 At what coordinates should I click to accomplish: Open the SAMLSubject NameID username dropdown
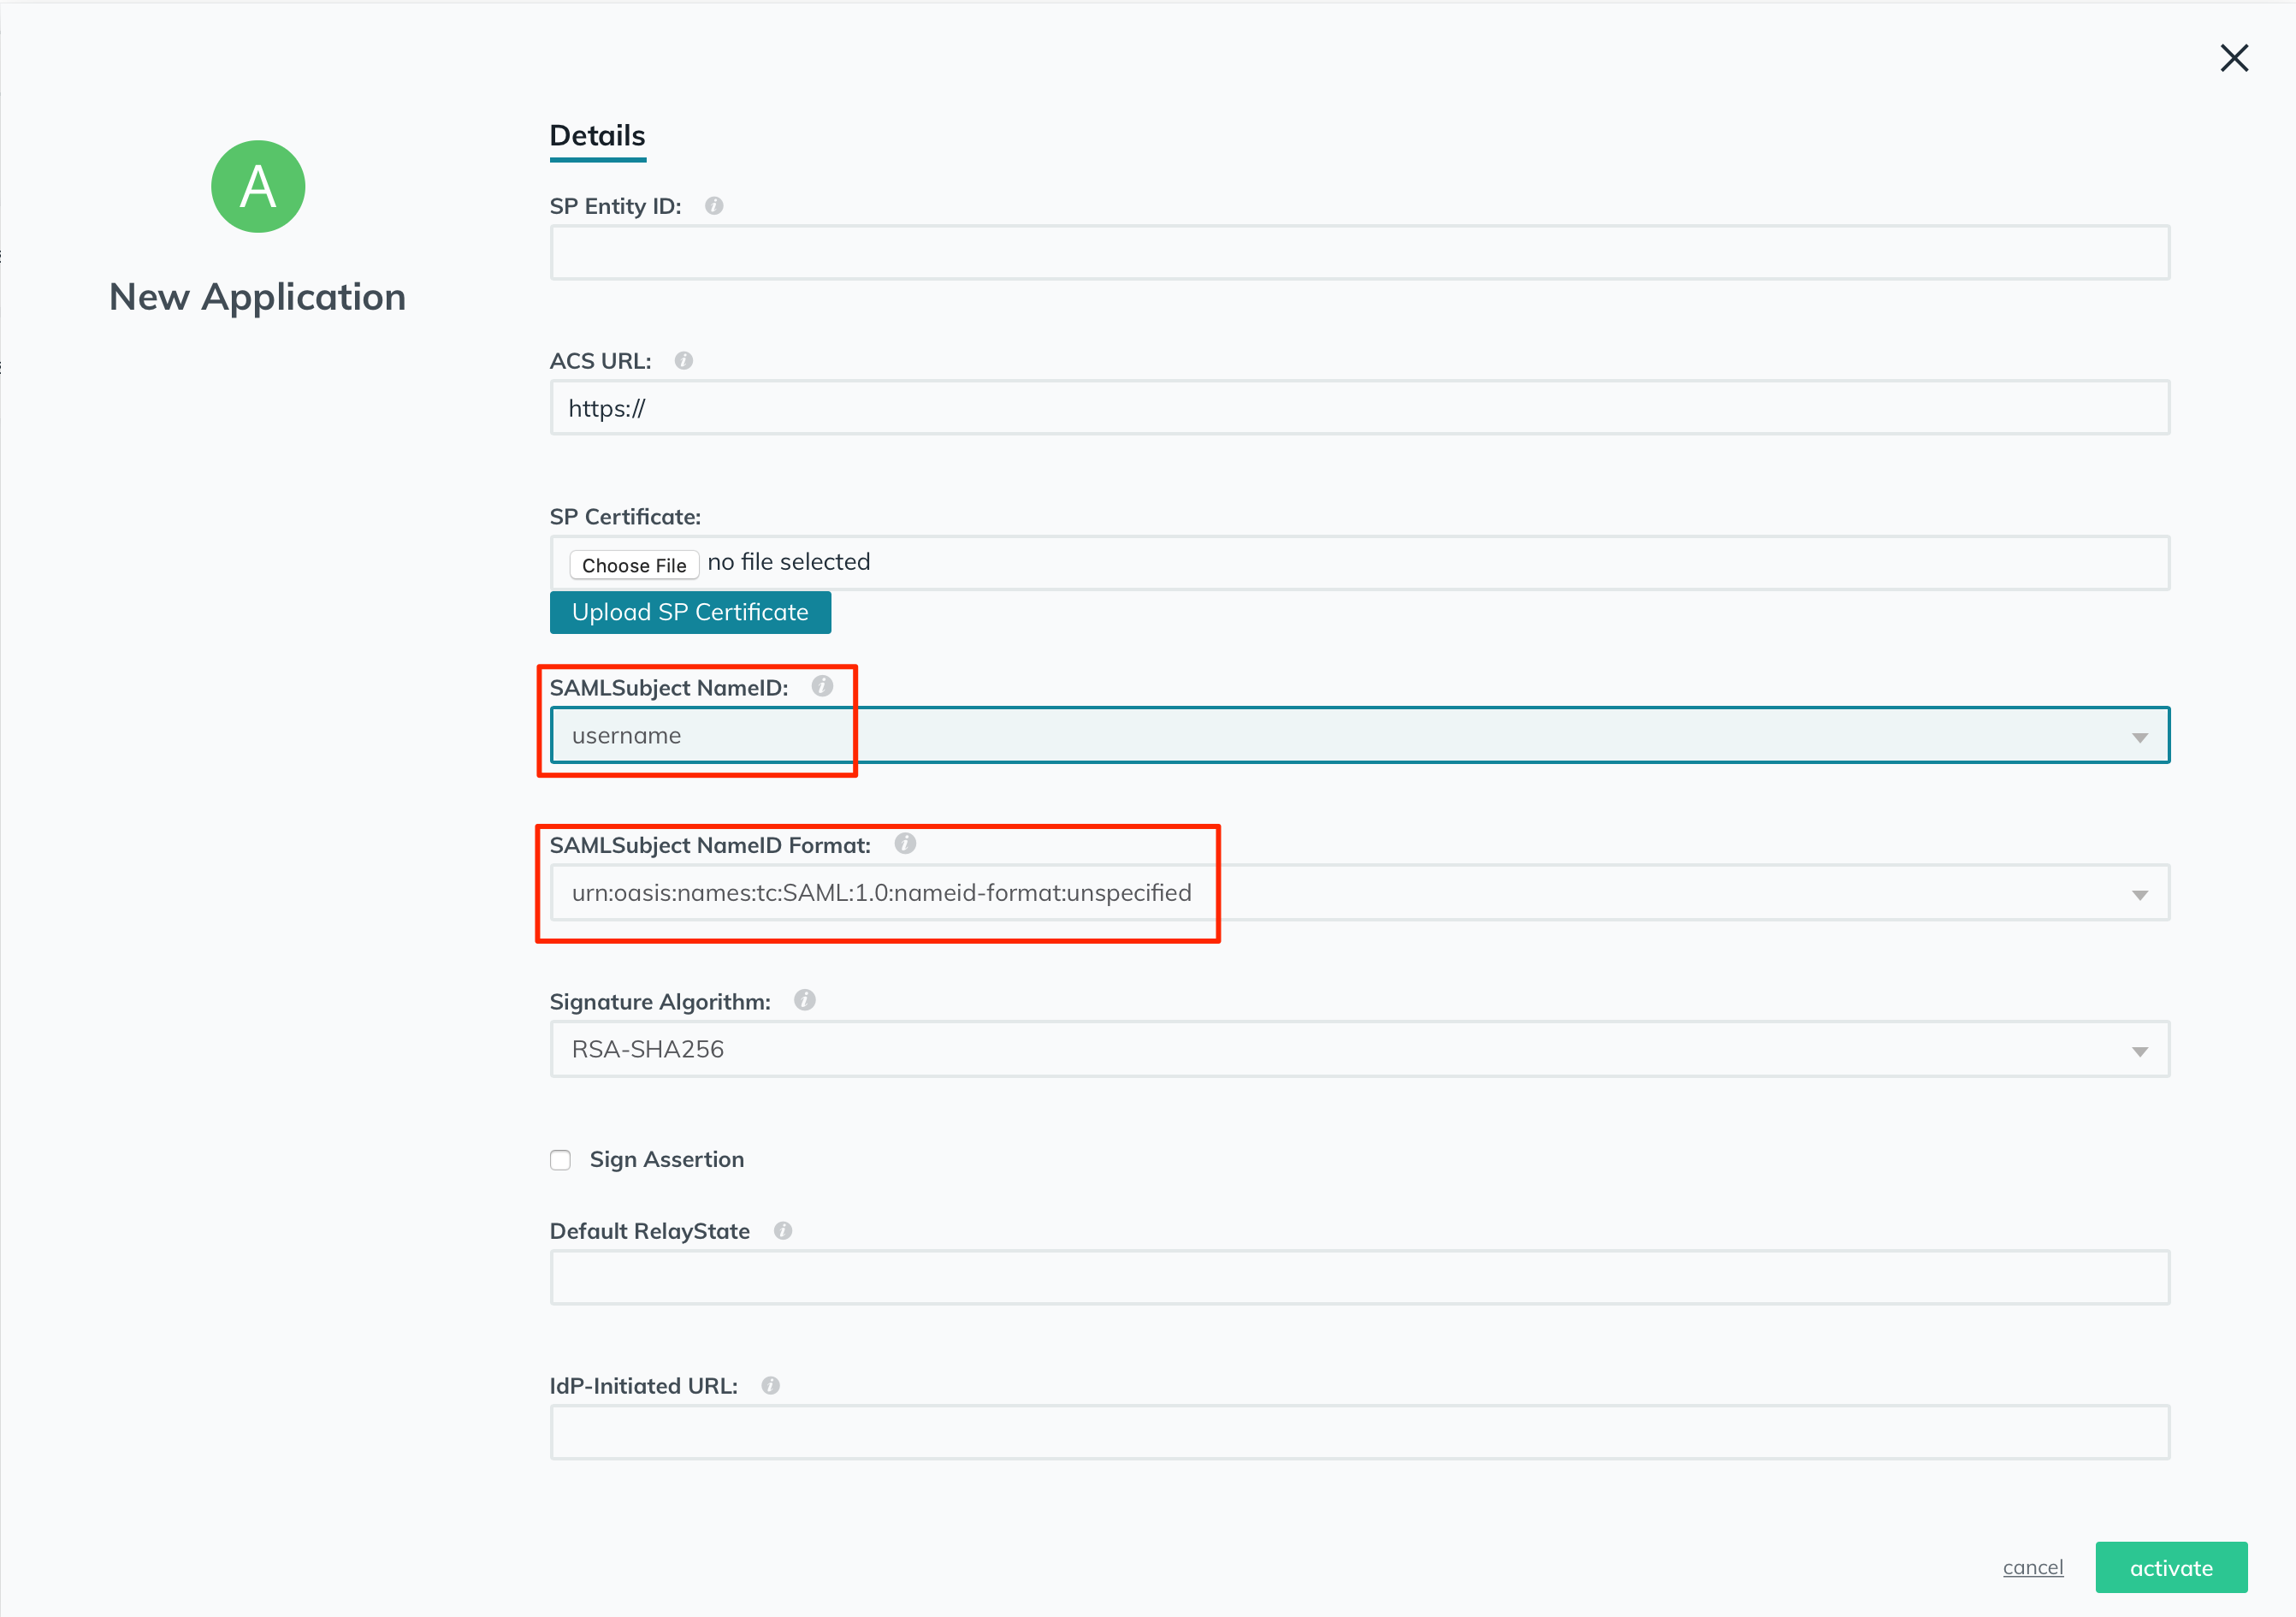pos(1360,735)
